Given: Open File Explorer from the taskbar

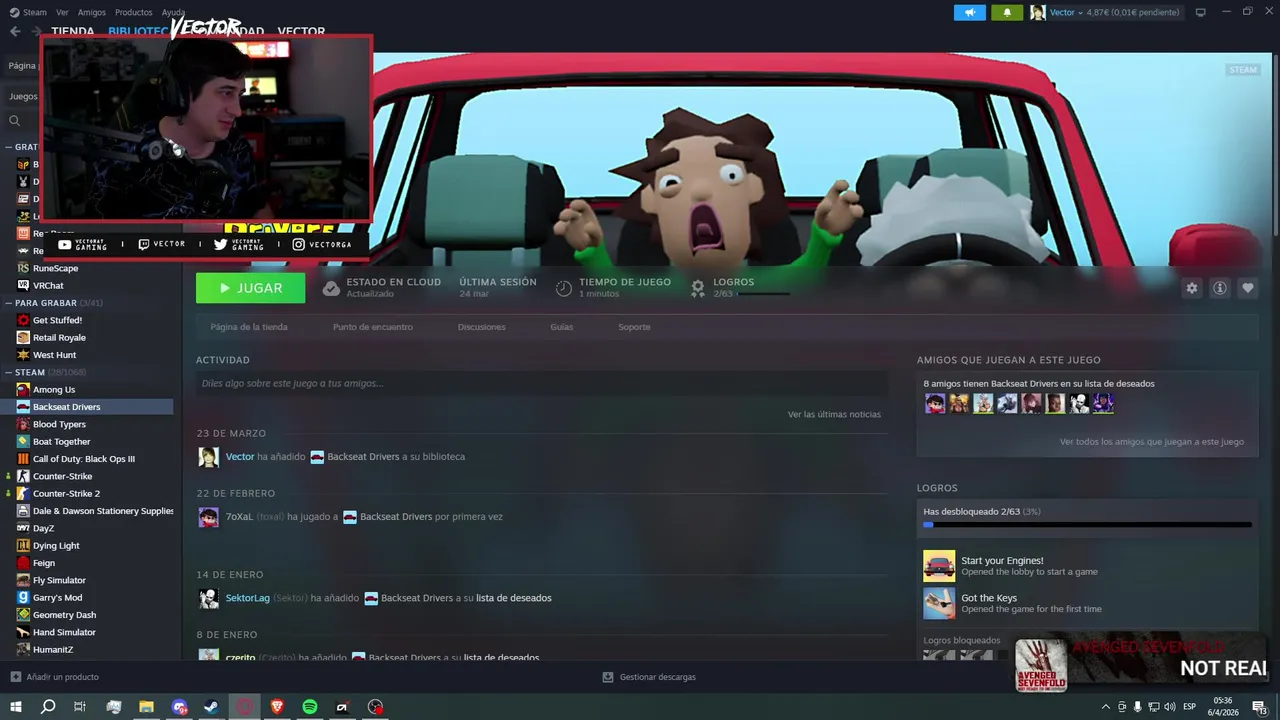Looking at the screenshot, I should (x=146, y=707).
